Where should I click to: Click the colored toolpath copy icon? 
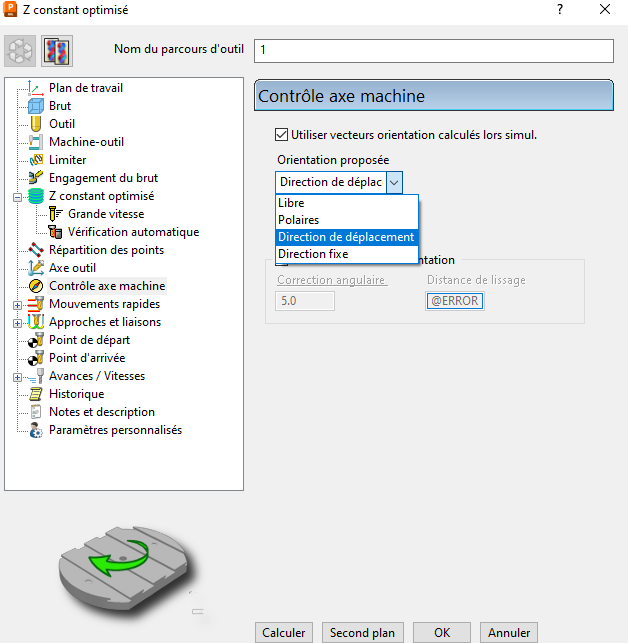click(x=55, y=51)
